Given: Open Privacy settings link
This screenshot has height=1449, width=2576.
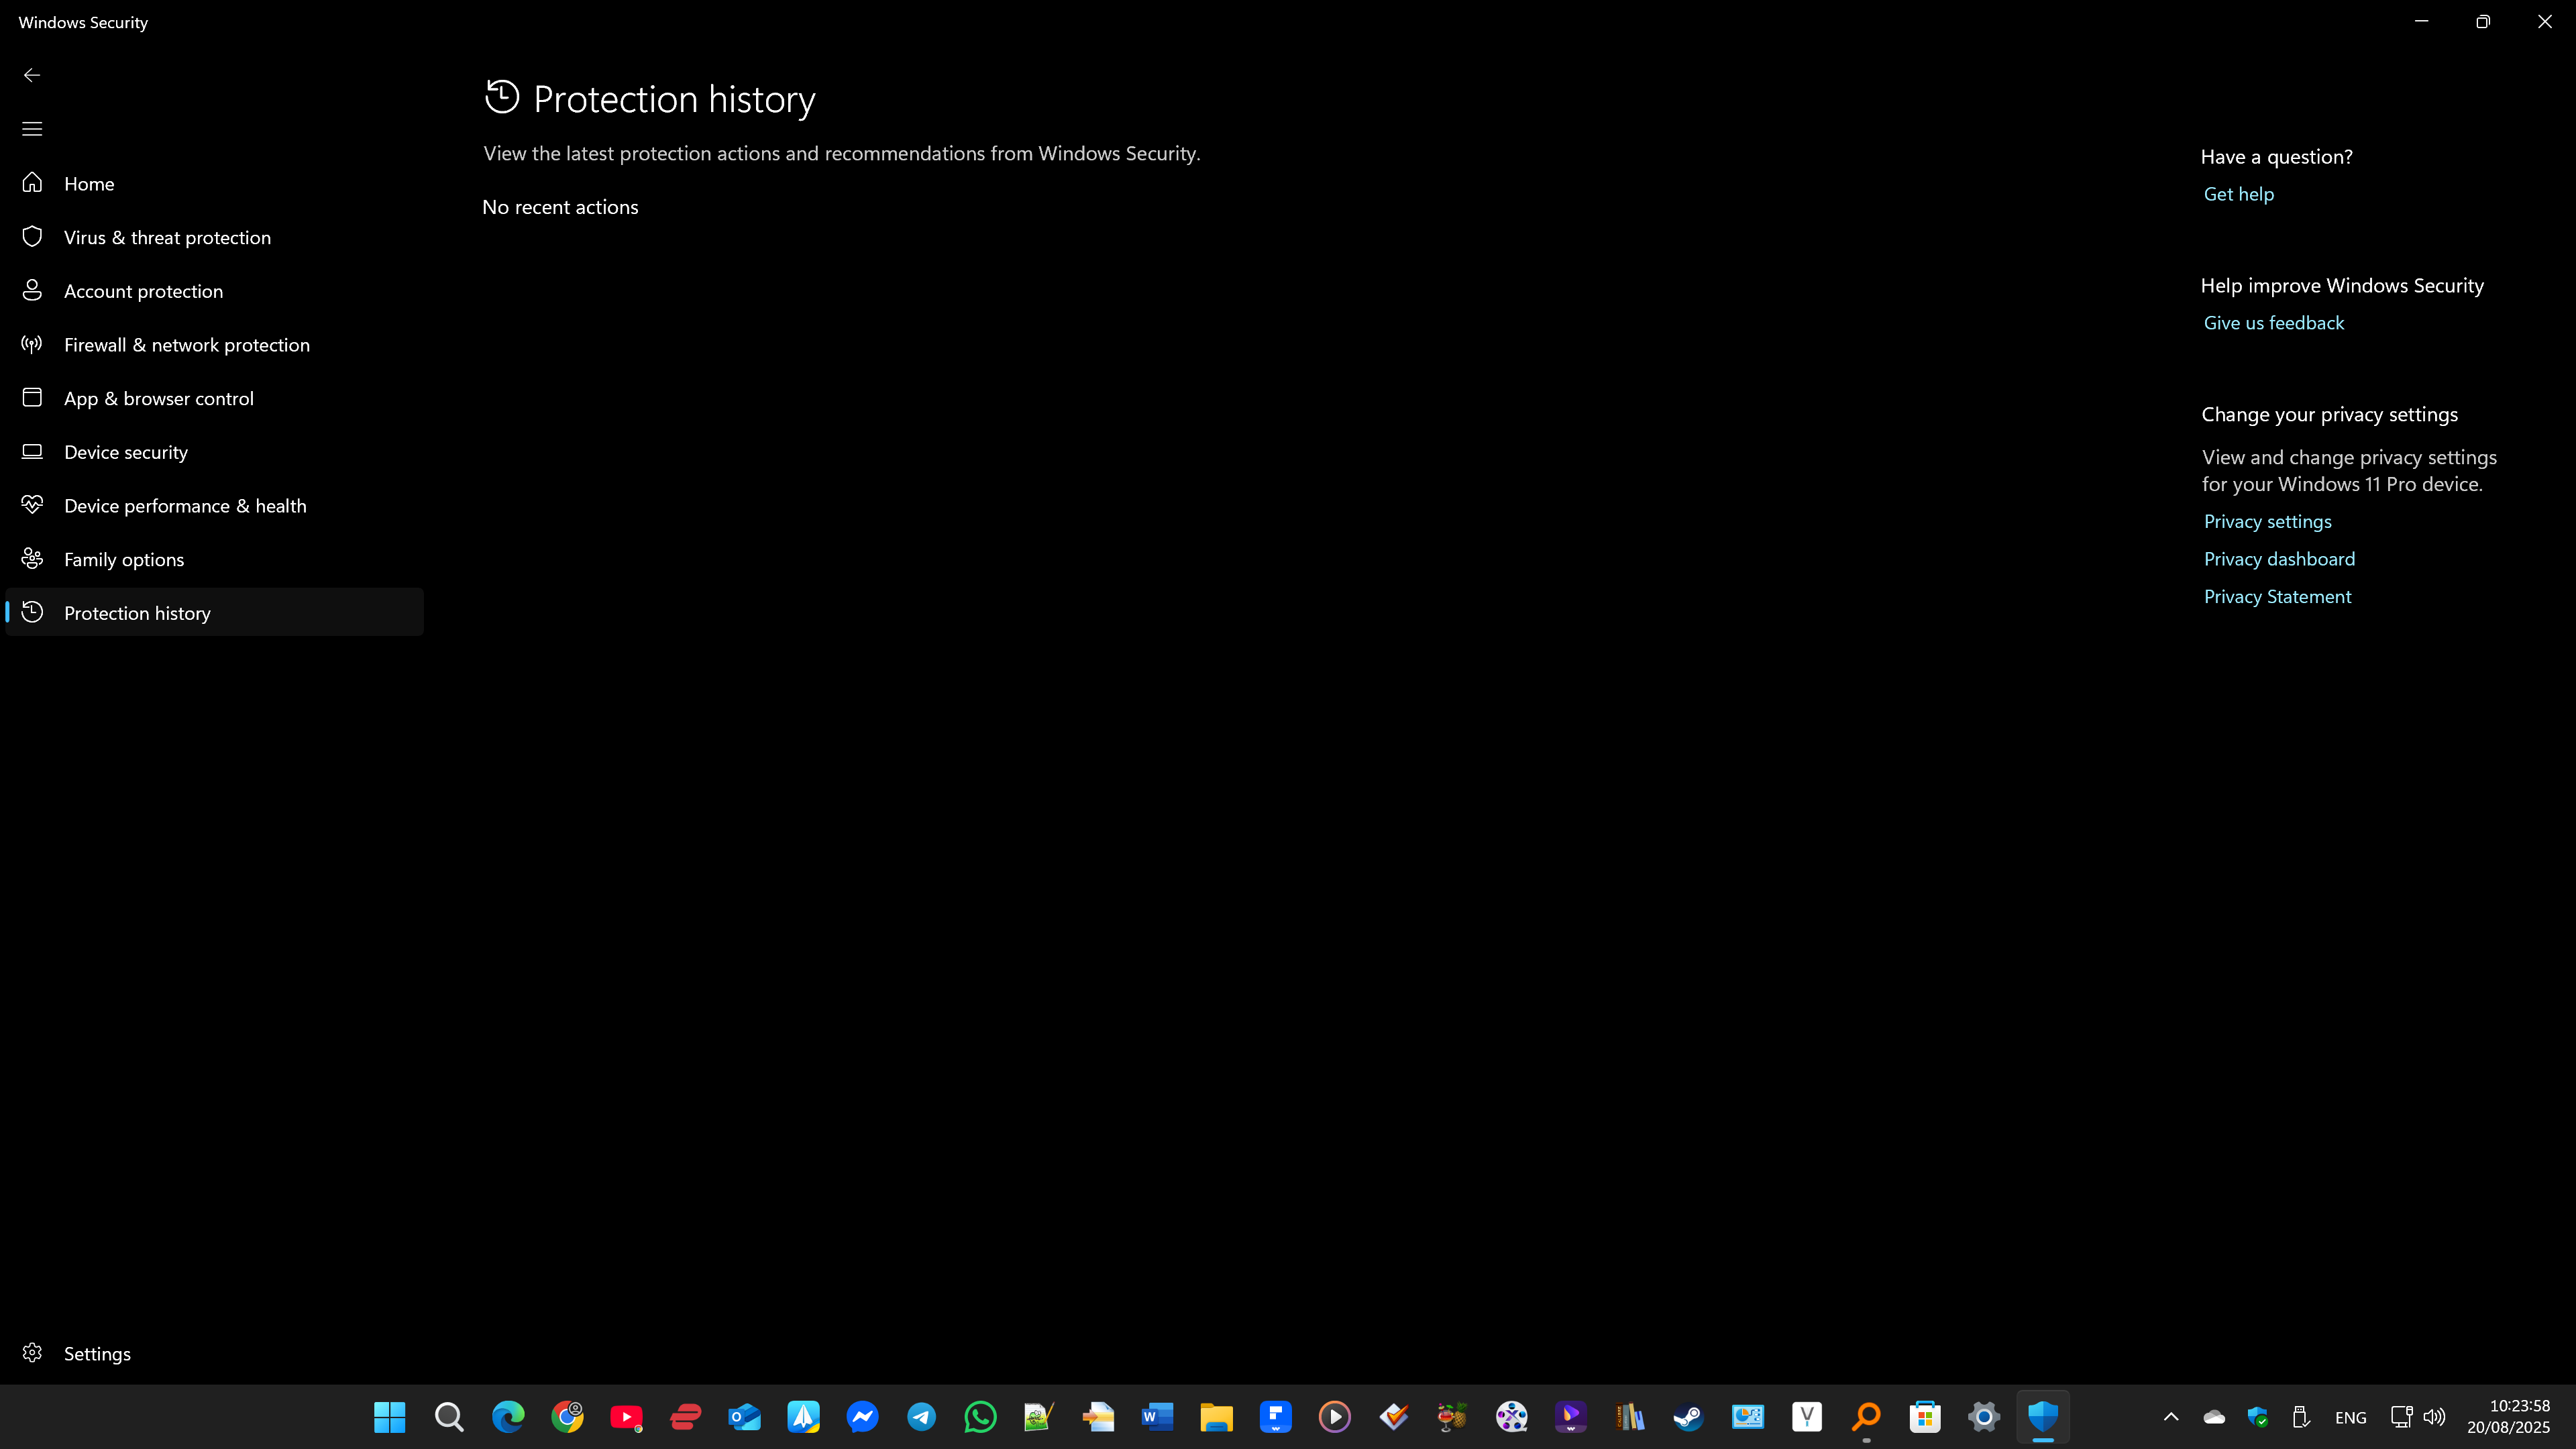Looking at the screenshot, I should click(2267, 521).
